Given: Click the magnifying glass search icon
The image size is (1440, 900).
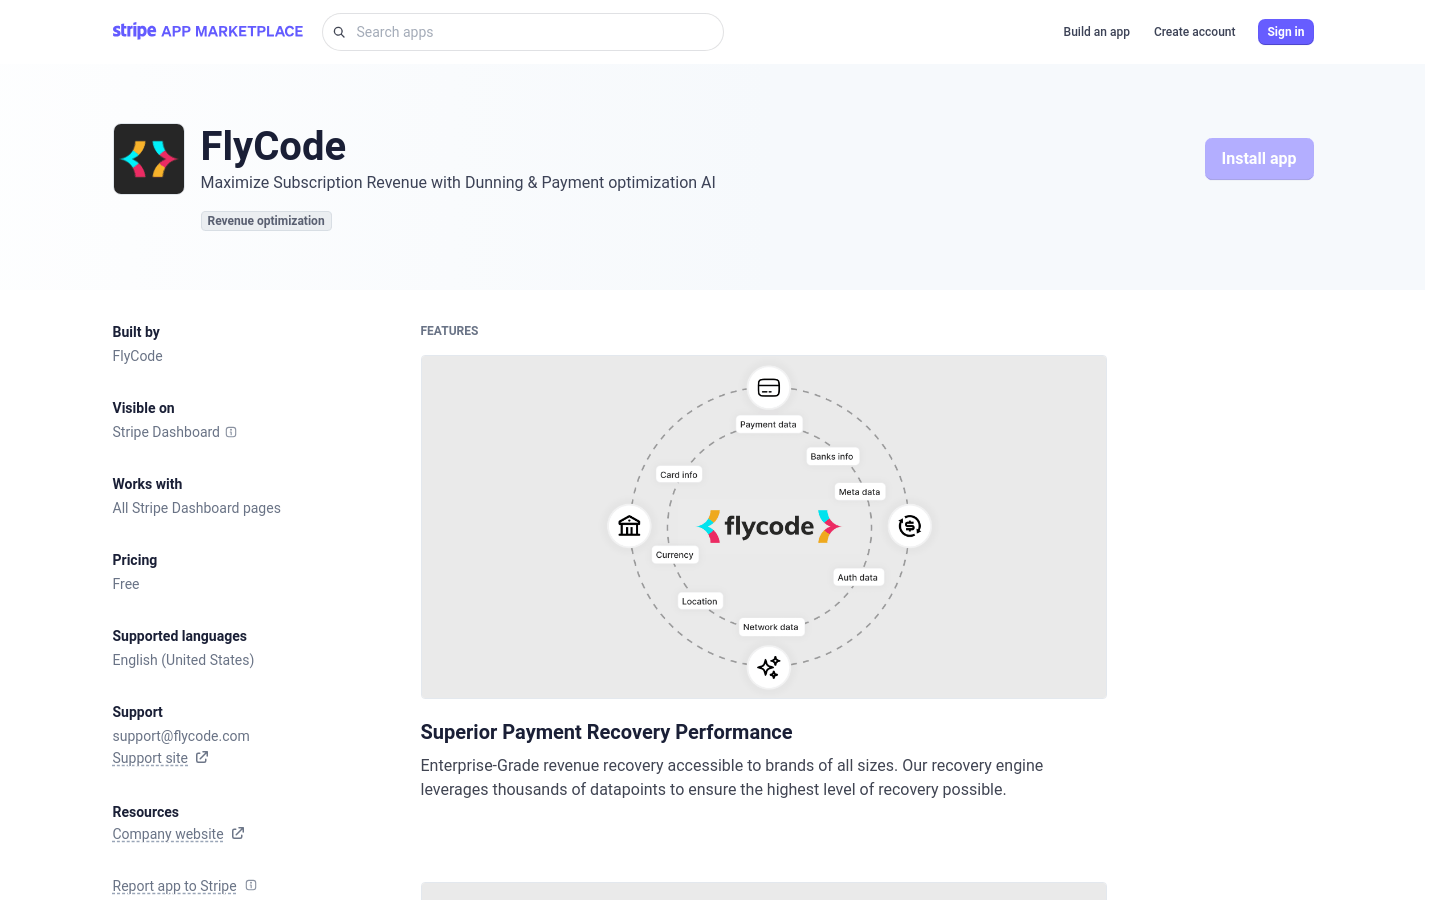Looking at the screenshot, I should coord(339,32).
